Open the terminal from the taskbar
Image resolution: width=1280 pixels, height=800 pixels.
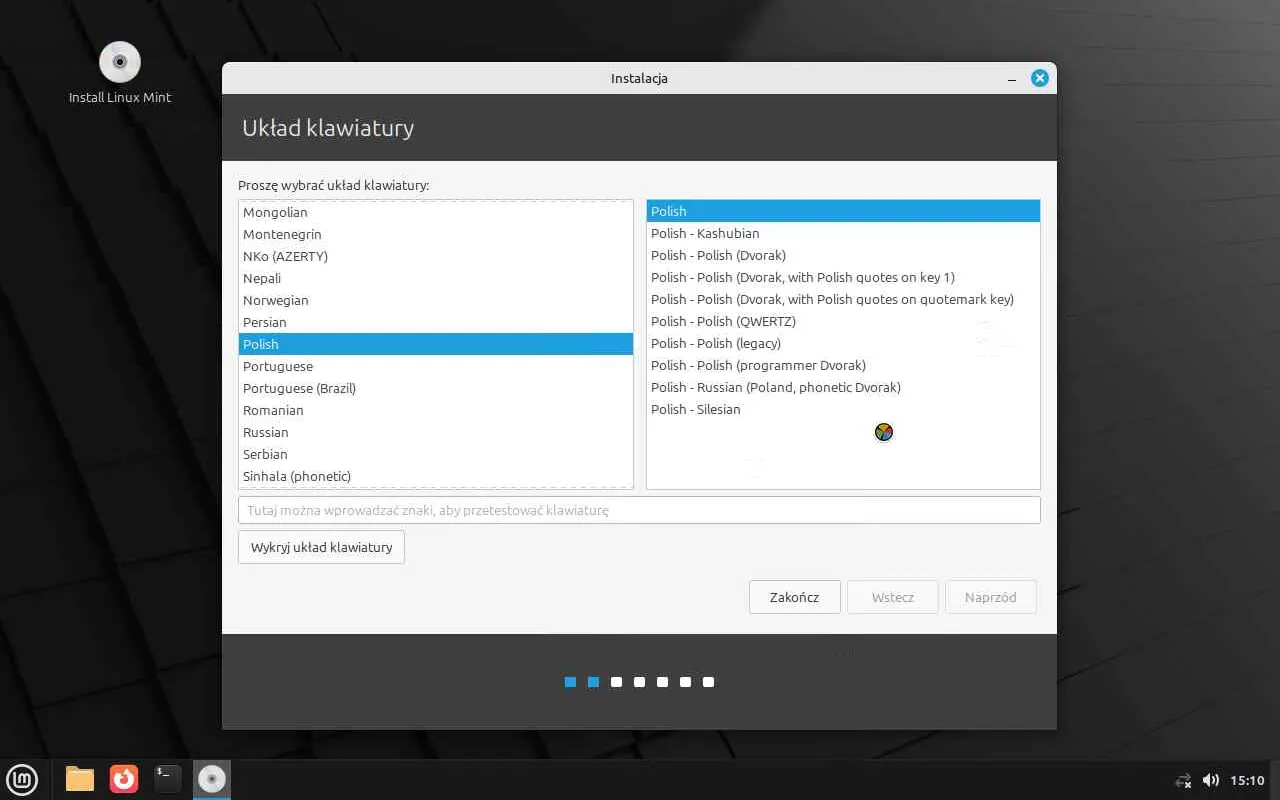(x=168, y=779)
